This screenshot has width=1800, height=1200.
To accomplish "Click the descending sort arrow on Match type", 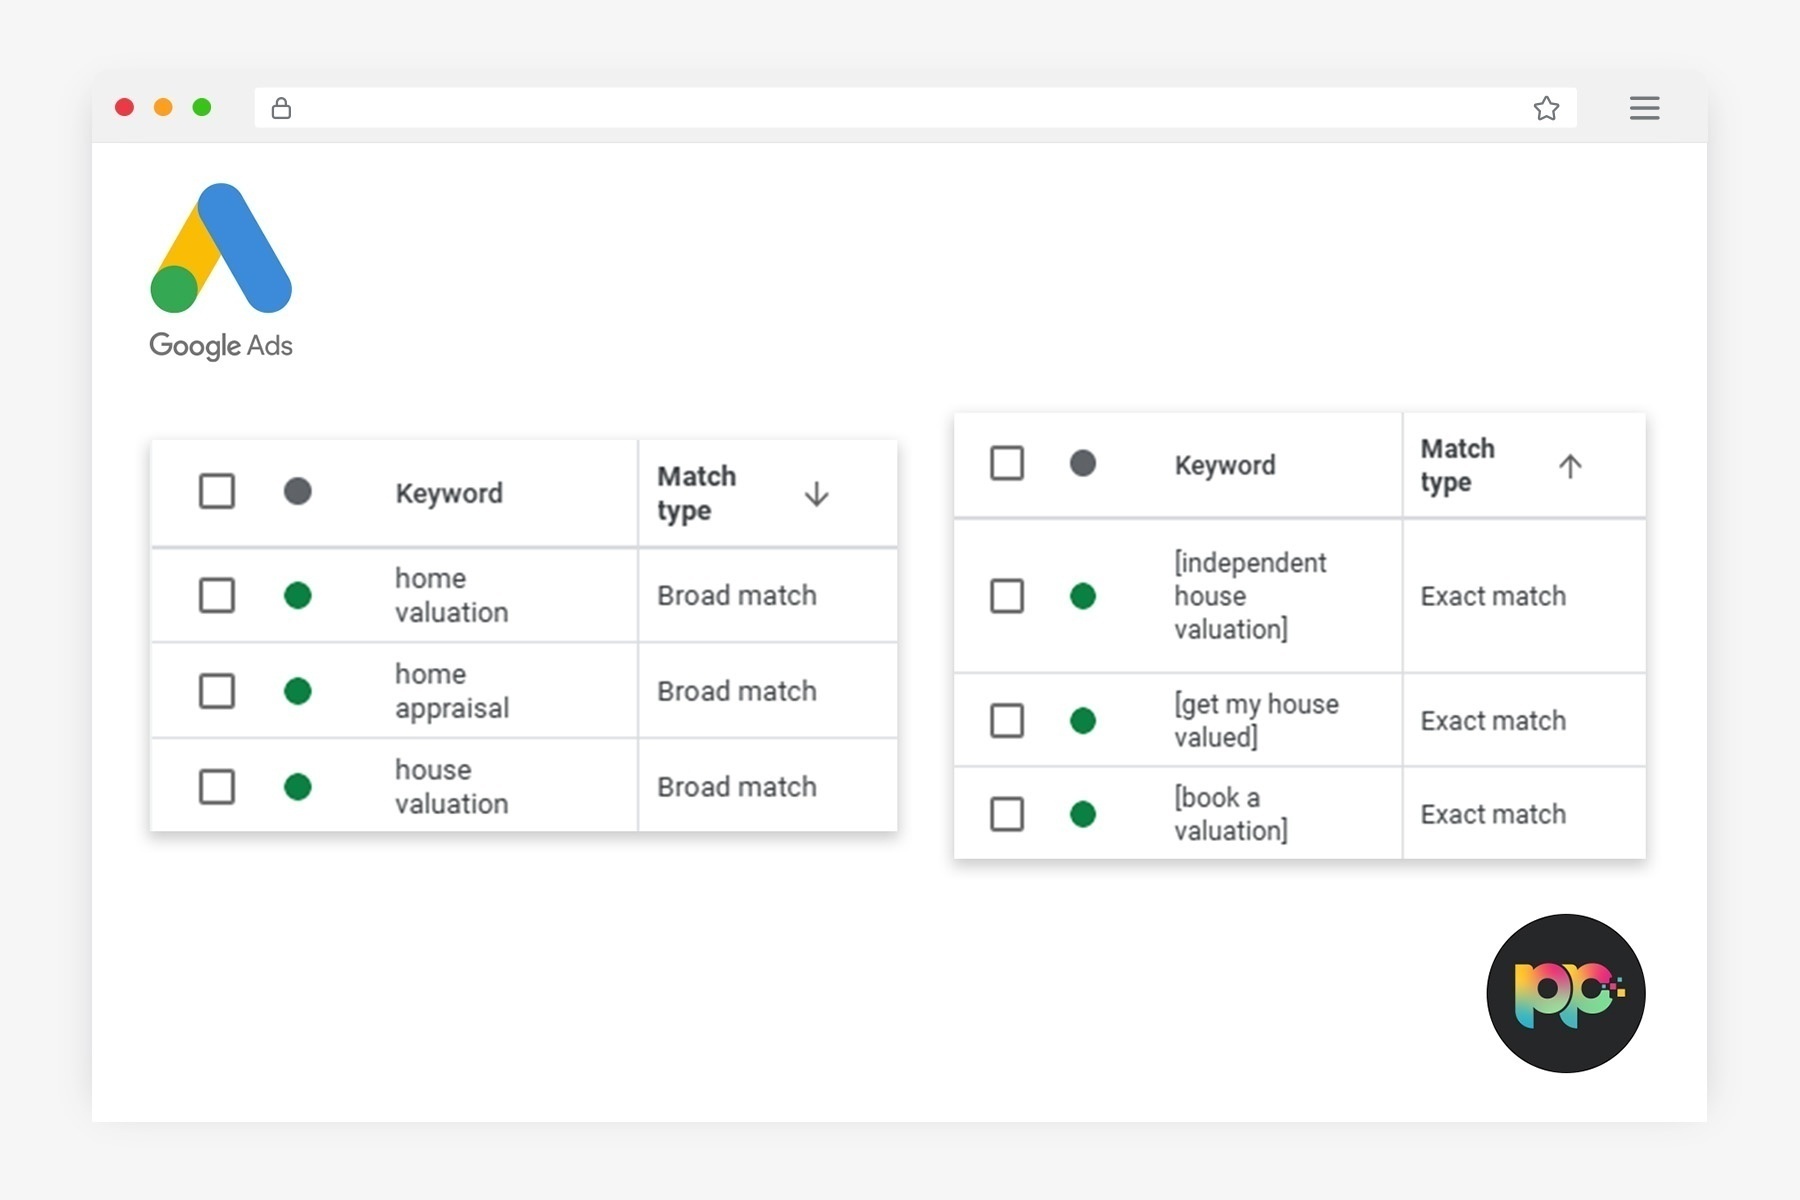I will coord(817,493).
